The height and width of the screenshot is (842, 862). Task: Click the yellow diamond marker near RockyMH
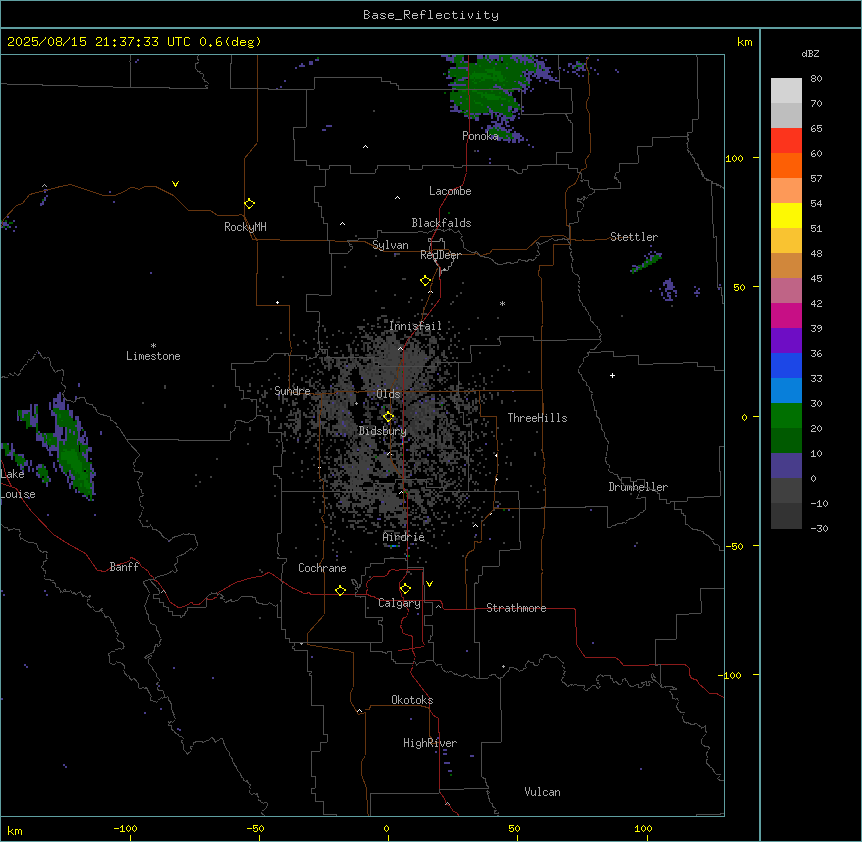pos(250,203)
